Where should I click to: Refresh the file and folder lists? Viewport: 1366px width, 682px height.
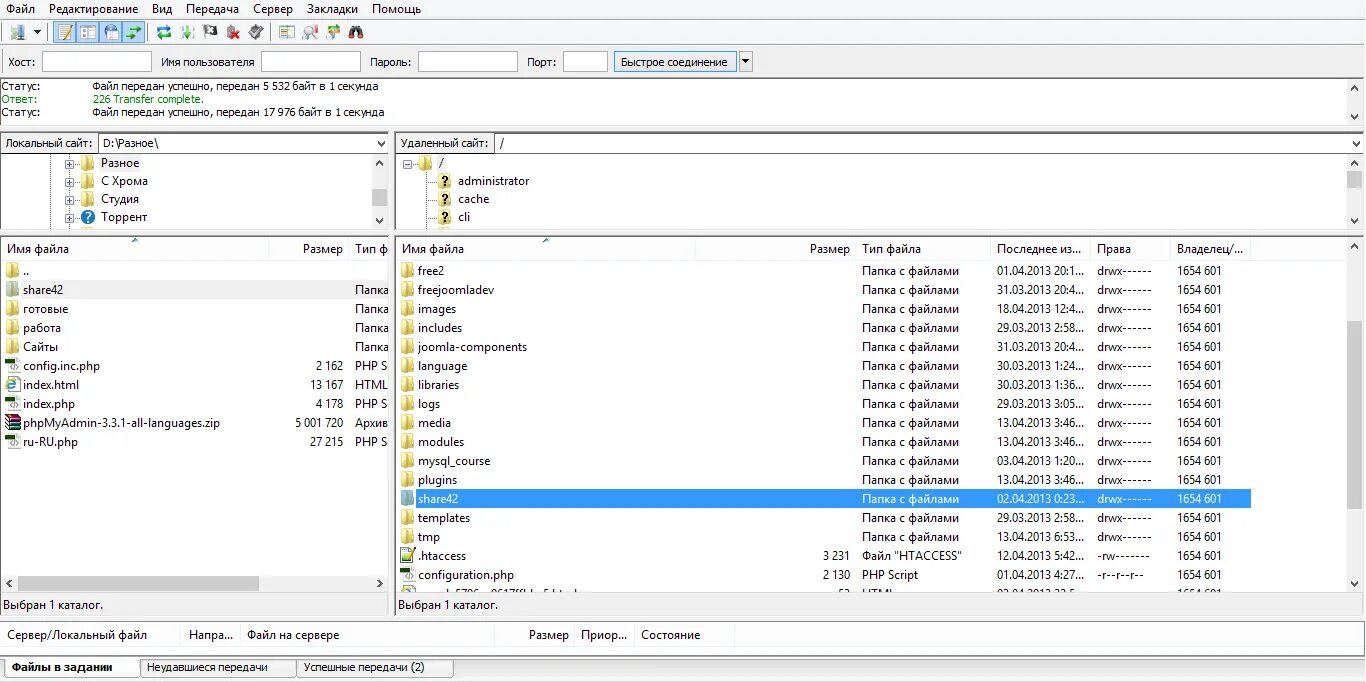point(163,31)
